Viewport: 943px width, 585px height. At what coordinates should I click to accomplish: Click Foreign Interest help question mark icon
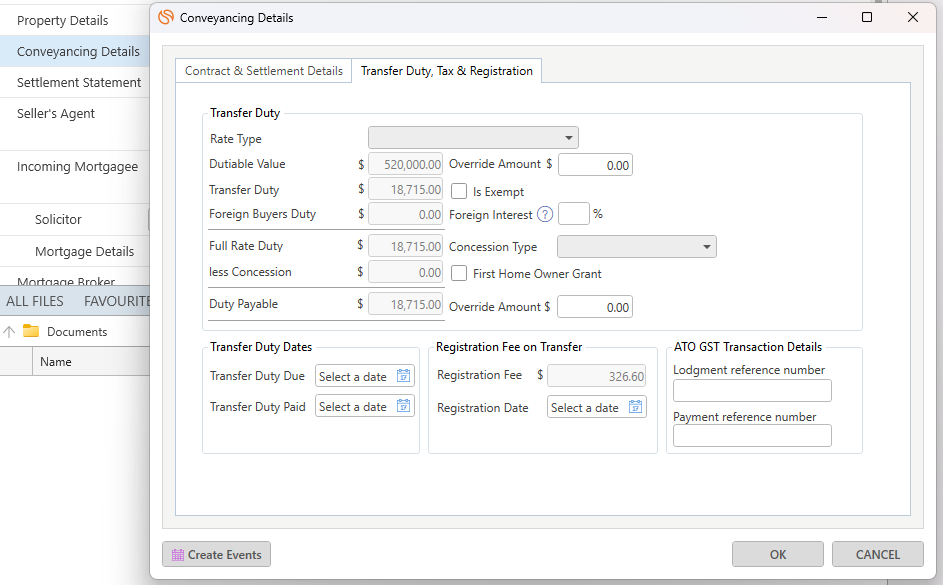click(545, 215)
